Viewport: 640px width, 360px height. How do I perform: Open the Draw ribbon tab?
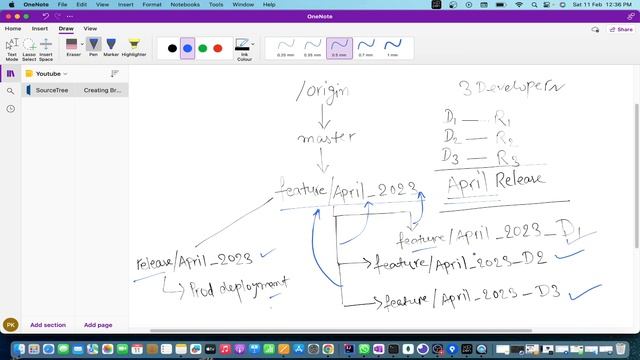point(66,29)
